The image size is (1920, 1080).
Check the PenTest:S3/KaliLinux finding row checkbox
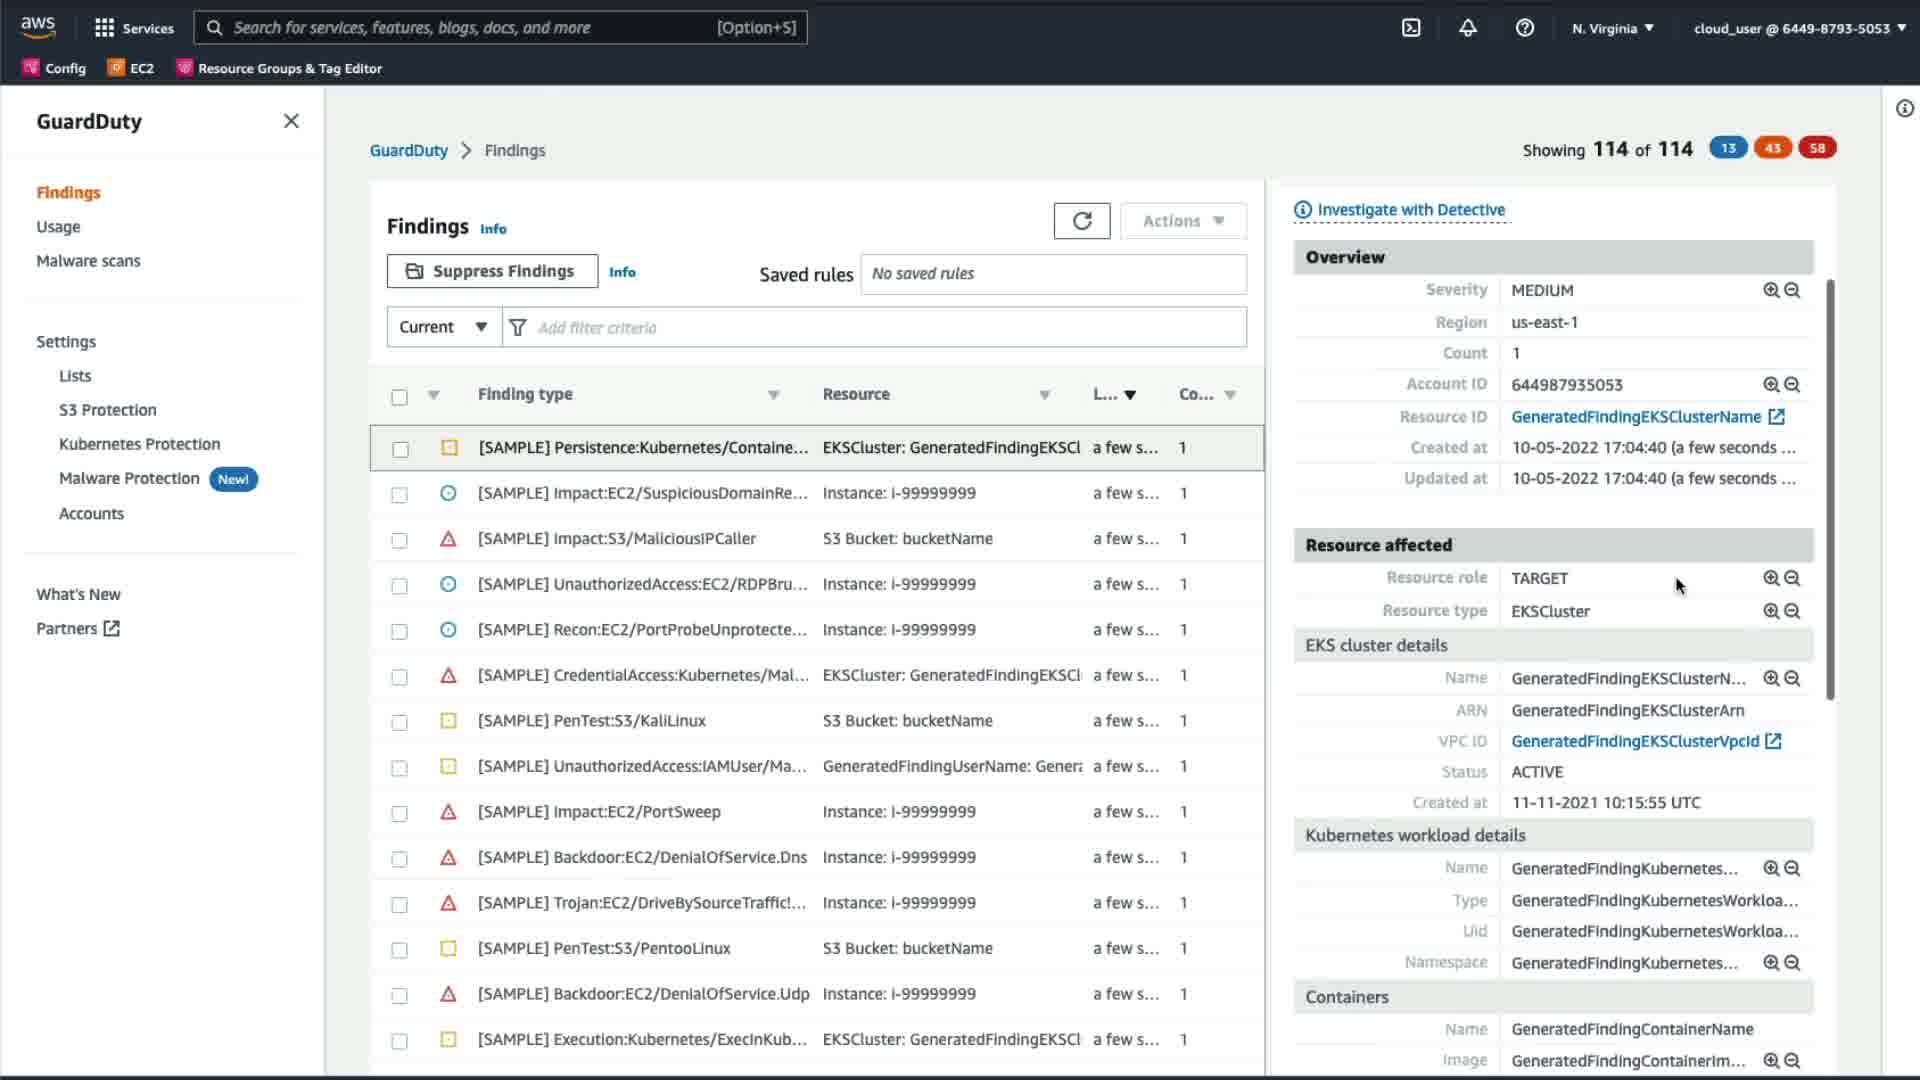coord(400,722)
